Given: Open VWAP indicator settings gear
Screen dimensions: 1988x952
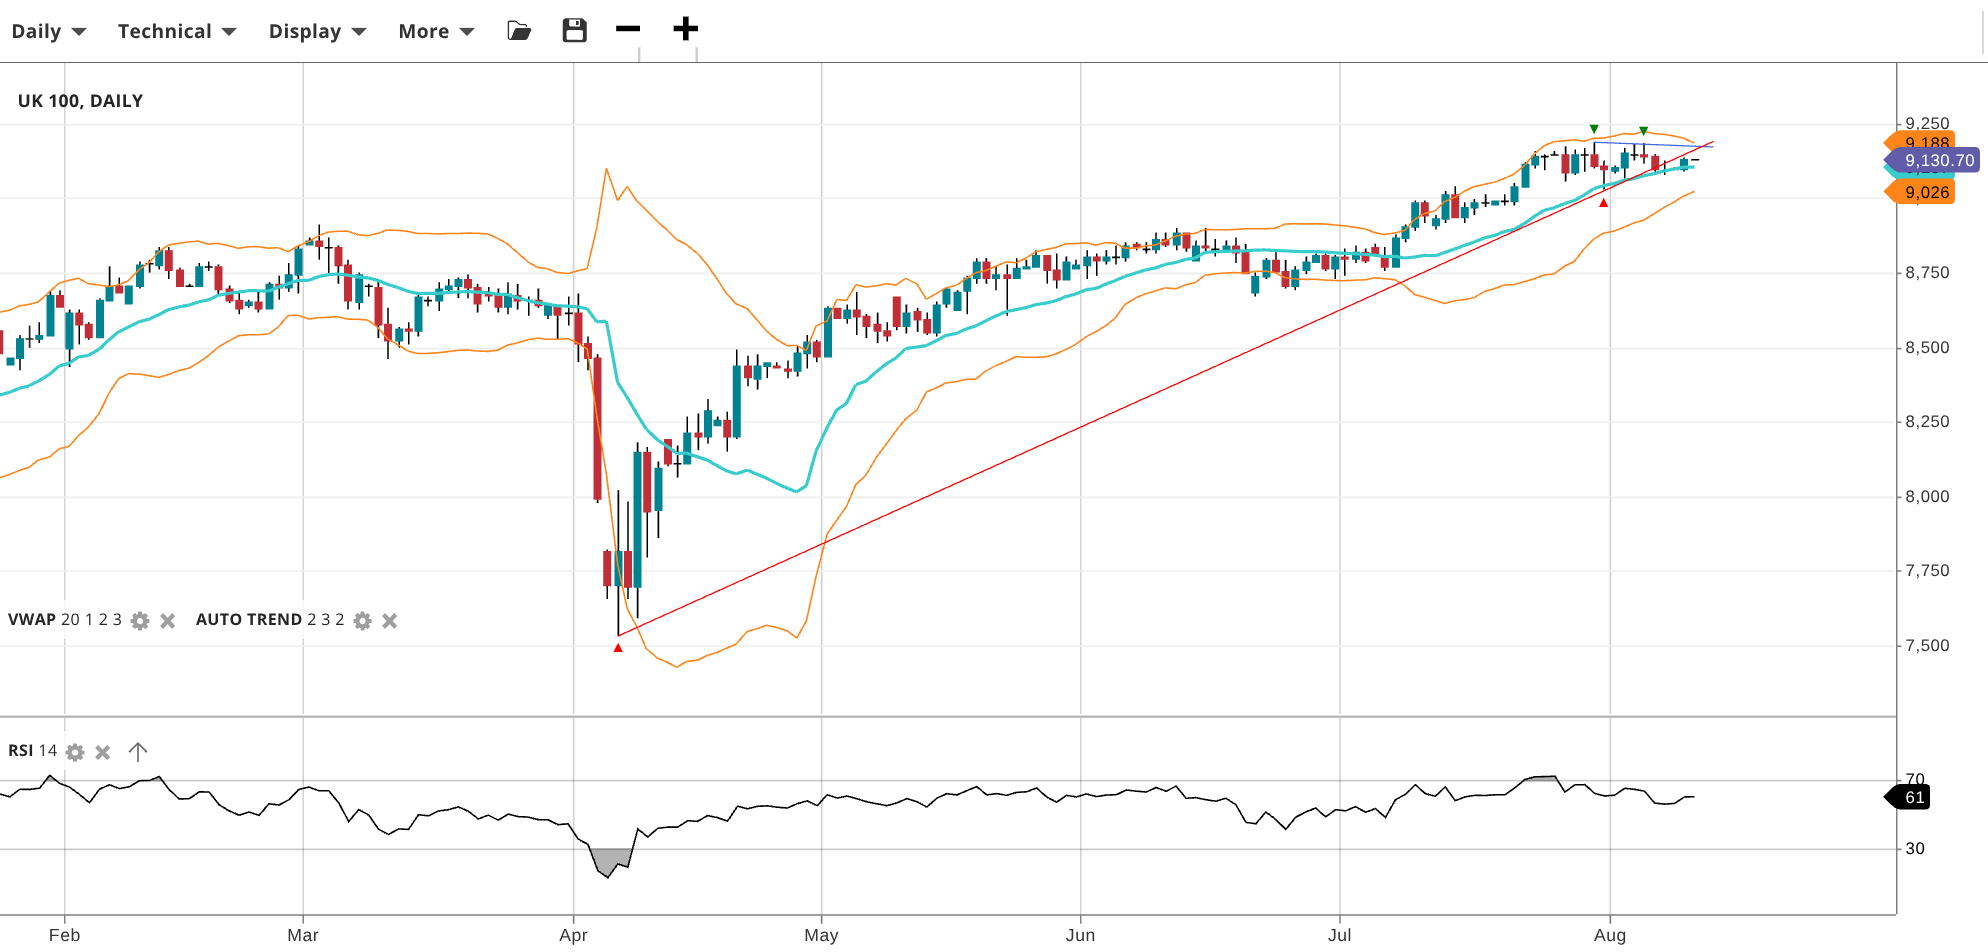Looking at the screenshot, I should pyautogui.click(x=140, y=621).
